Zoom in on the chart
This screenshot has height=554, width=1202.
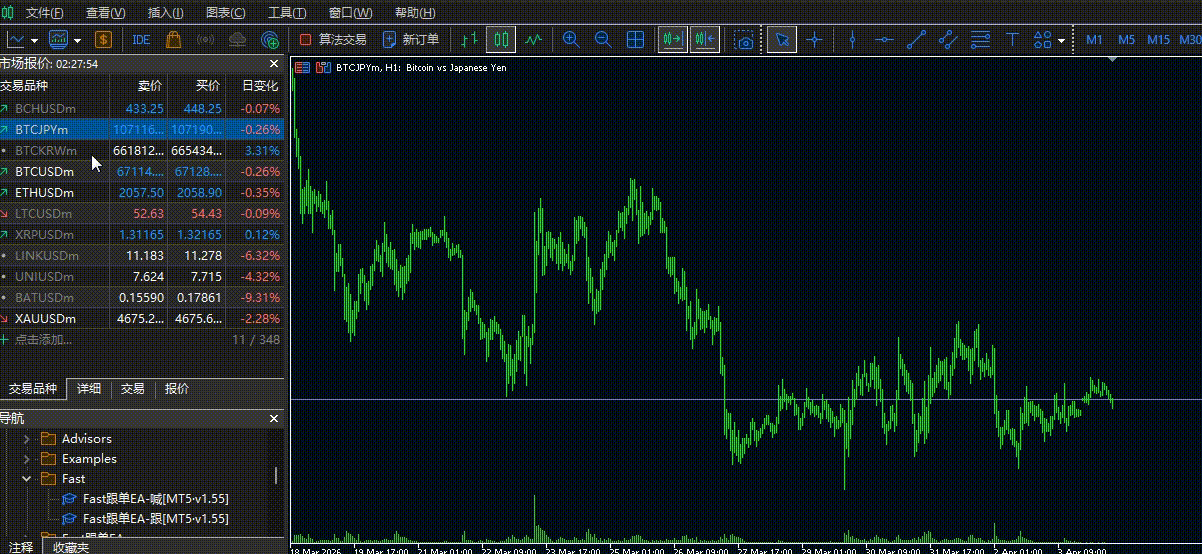pos(571,40)
